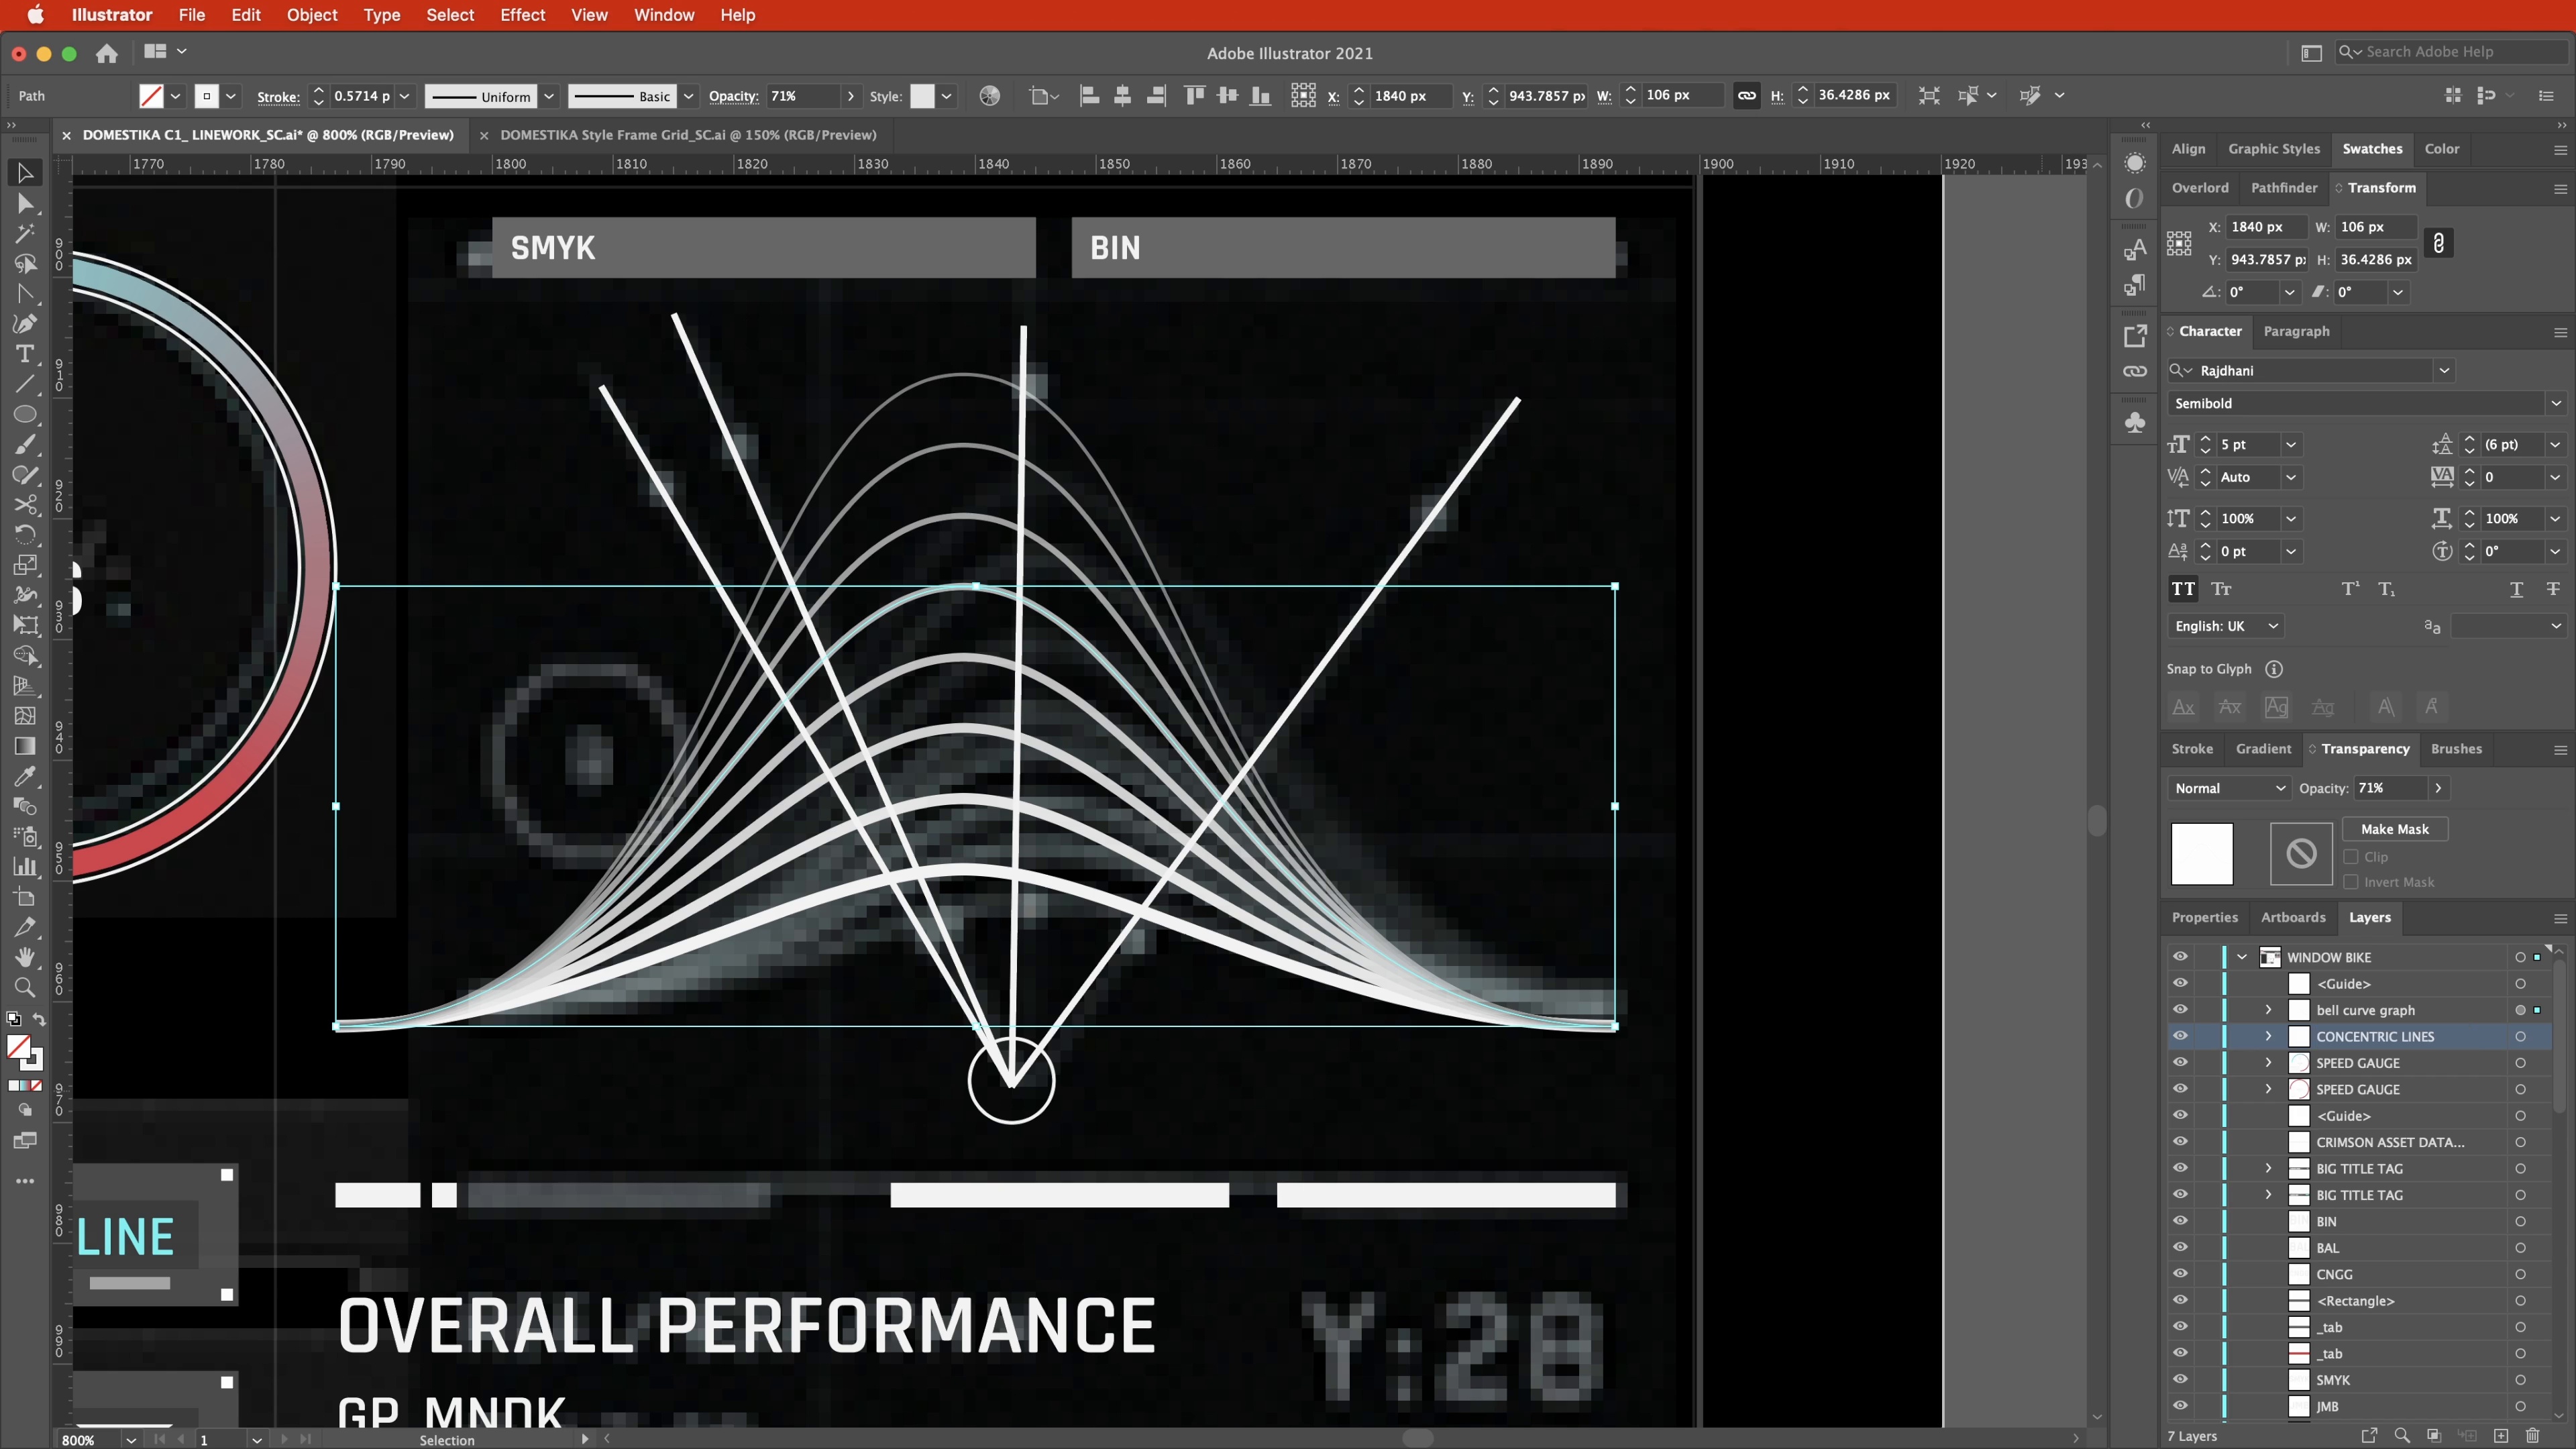Create new layer icon in Layers panel
2576x1449 pixels.
[x=2501, y=1436]
